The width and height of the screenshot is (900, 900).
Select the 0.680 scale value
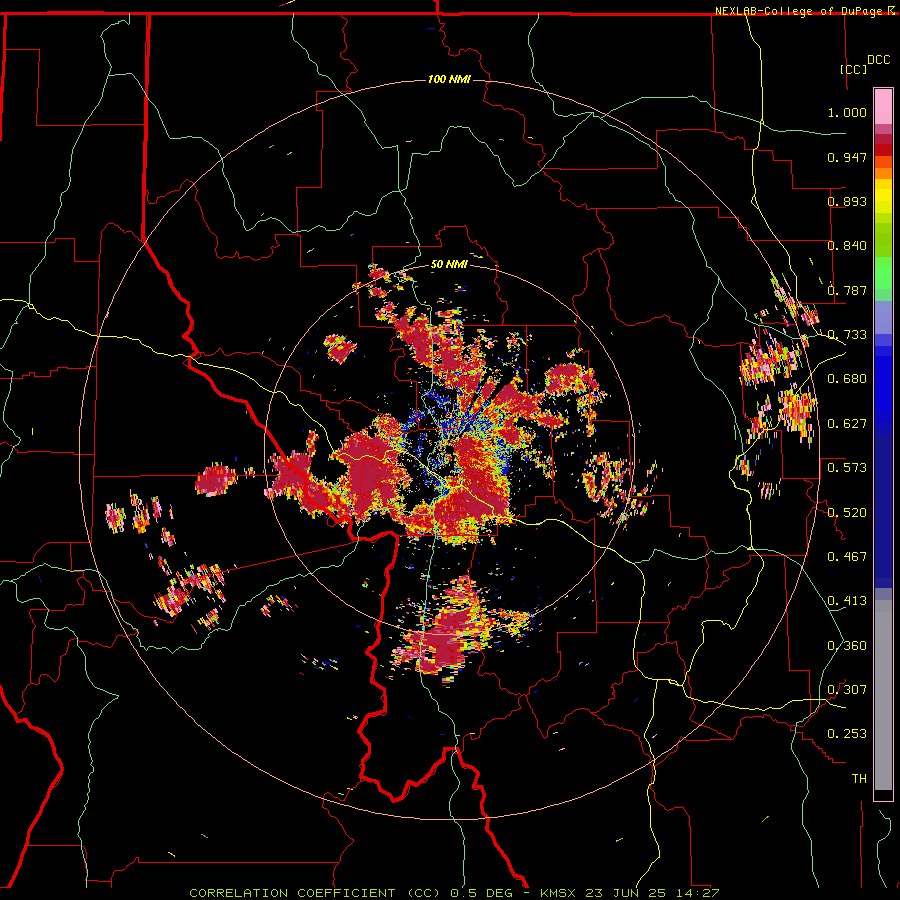point(847,379)
